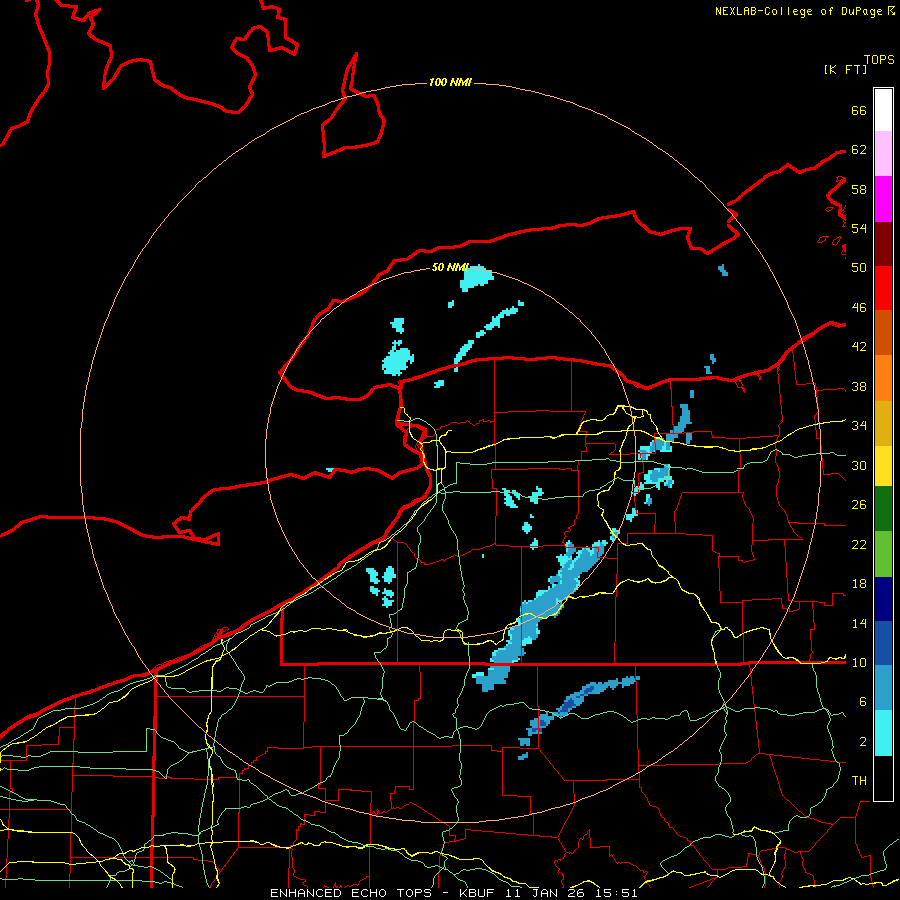
Task: Select the light green legend color band
Action: point(883,554)
